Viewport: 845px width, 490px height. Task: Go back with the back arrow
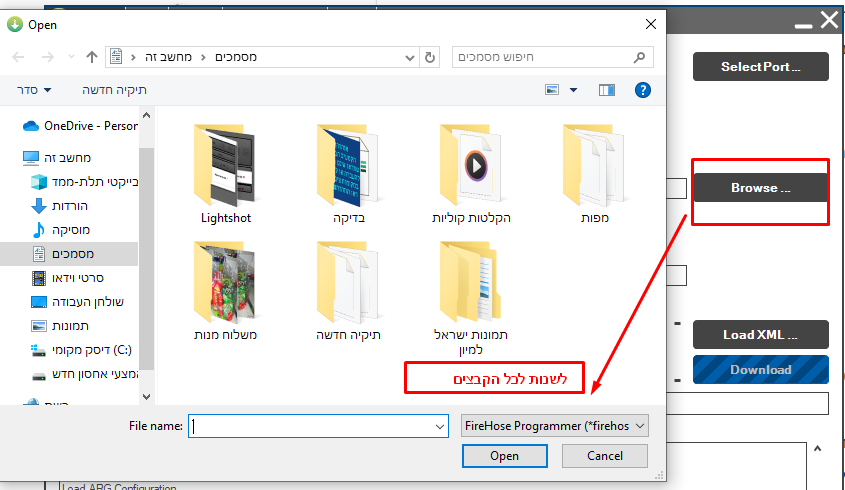click(18, 57)
